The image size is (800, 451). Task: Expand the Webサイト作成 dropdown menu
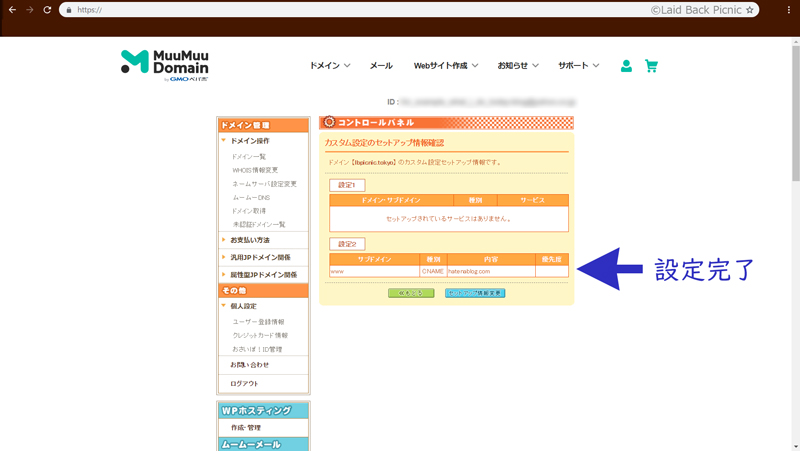[445, 65]
